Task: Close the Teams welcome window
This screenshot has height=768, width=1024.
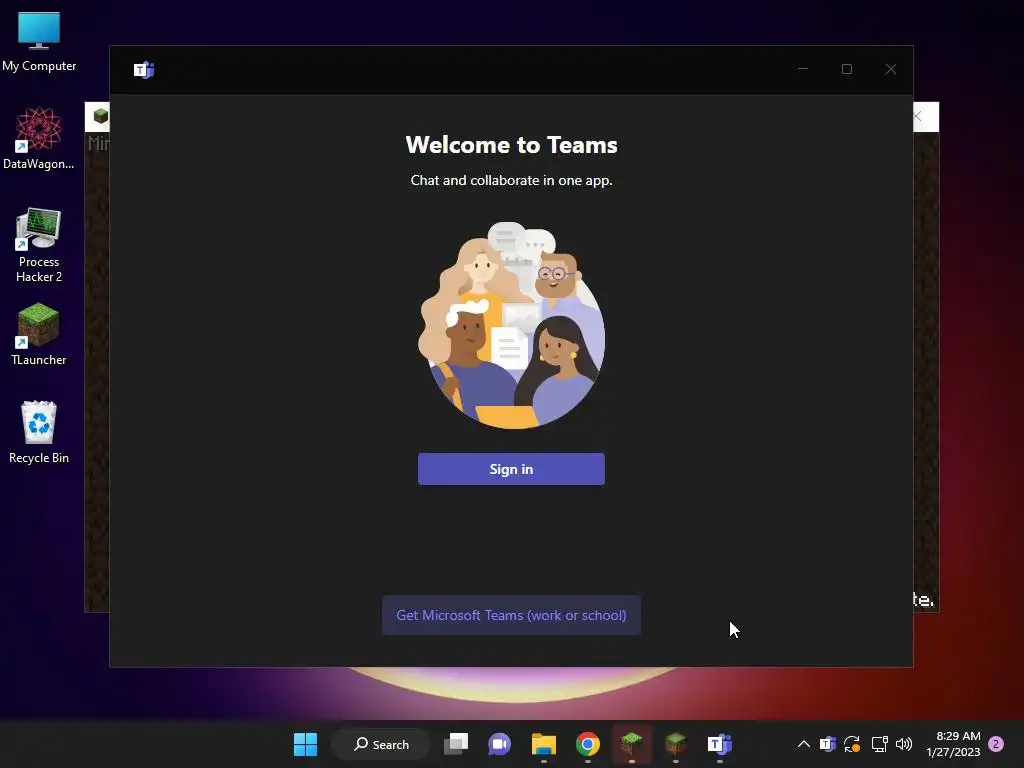Action: pos(891,69)
